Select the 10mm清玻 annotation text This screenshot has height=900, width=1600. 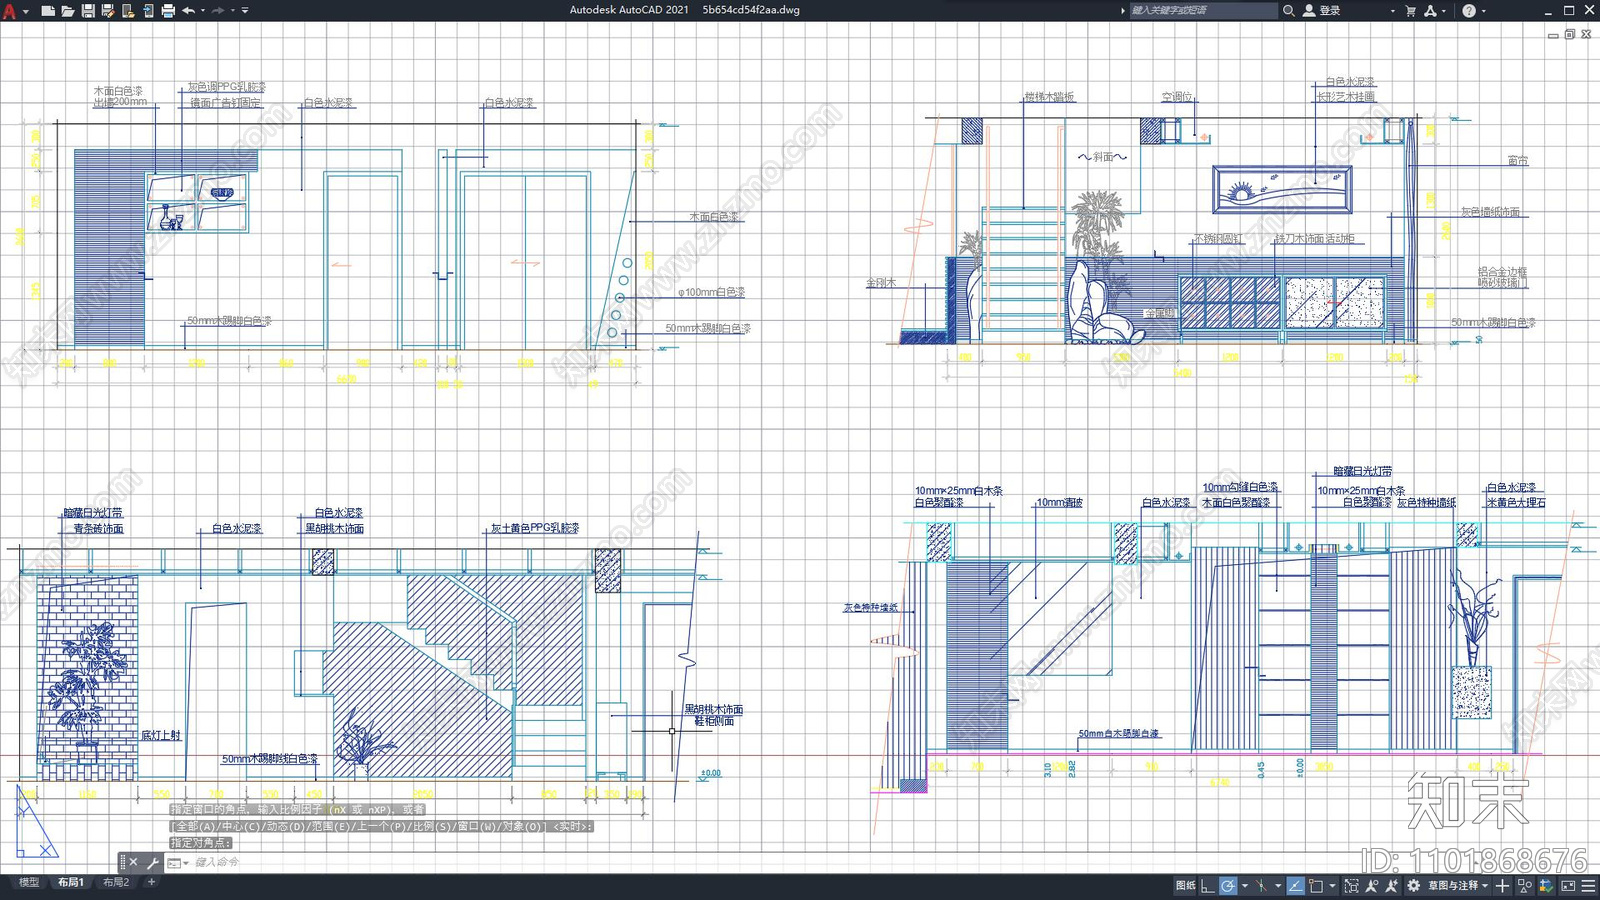click(1060, 502)
